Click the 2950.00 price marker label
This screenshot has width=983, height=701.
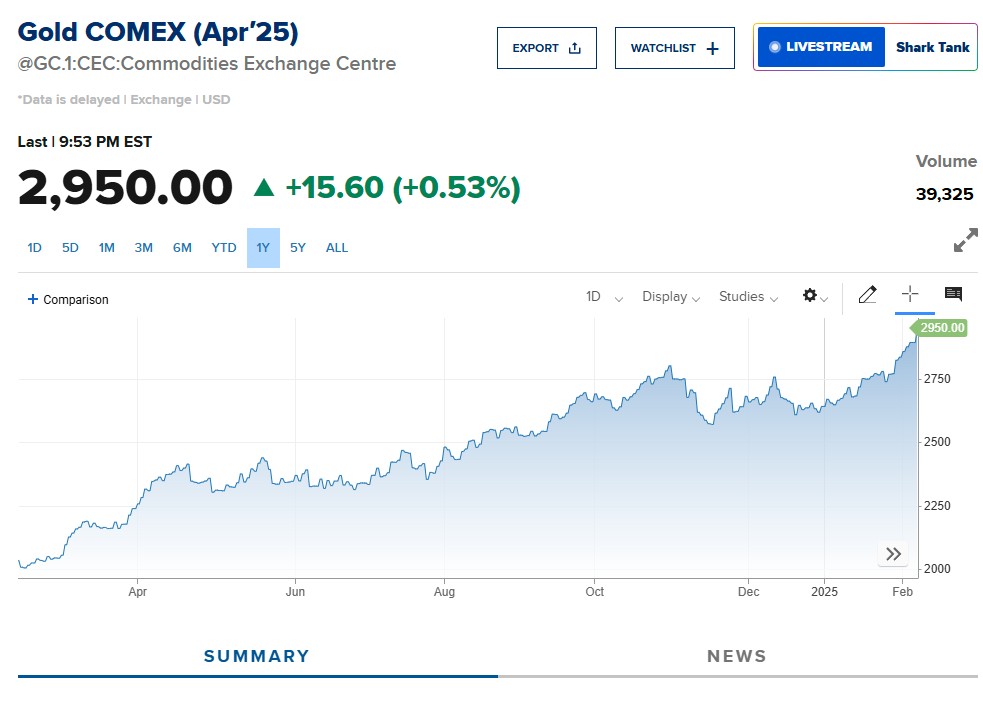[941, 328]
